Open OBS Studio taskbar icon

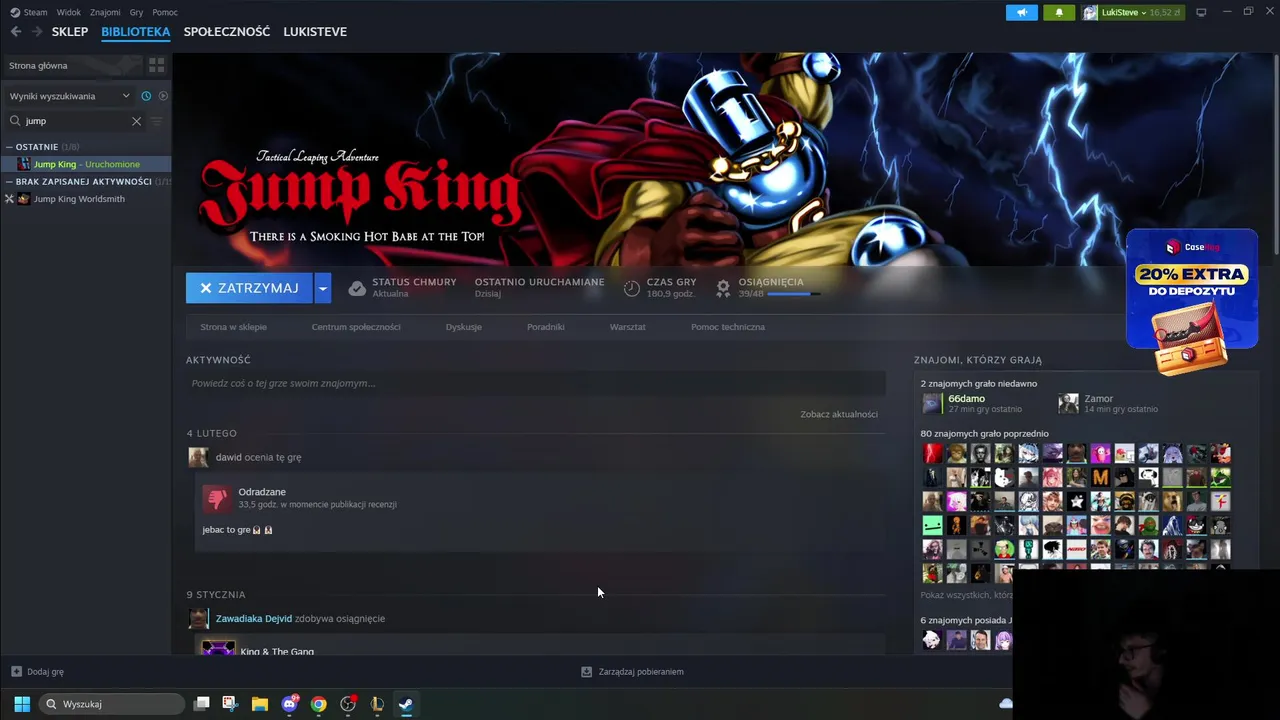pyautogui.click(x=348, y=704)
